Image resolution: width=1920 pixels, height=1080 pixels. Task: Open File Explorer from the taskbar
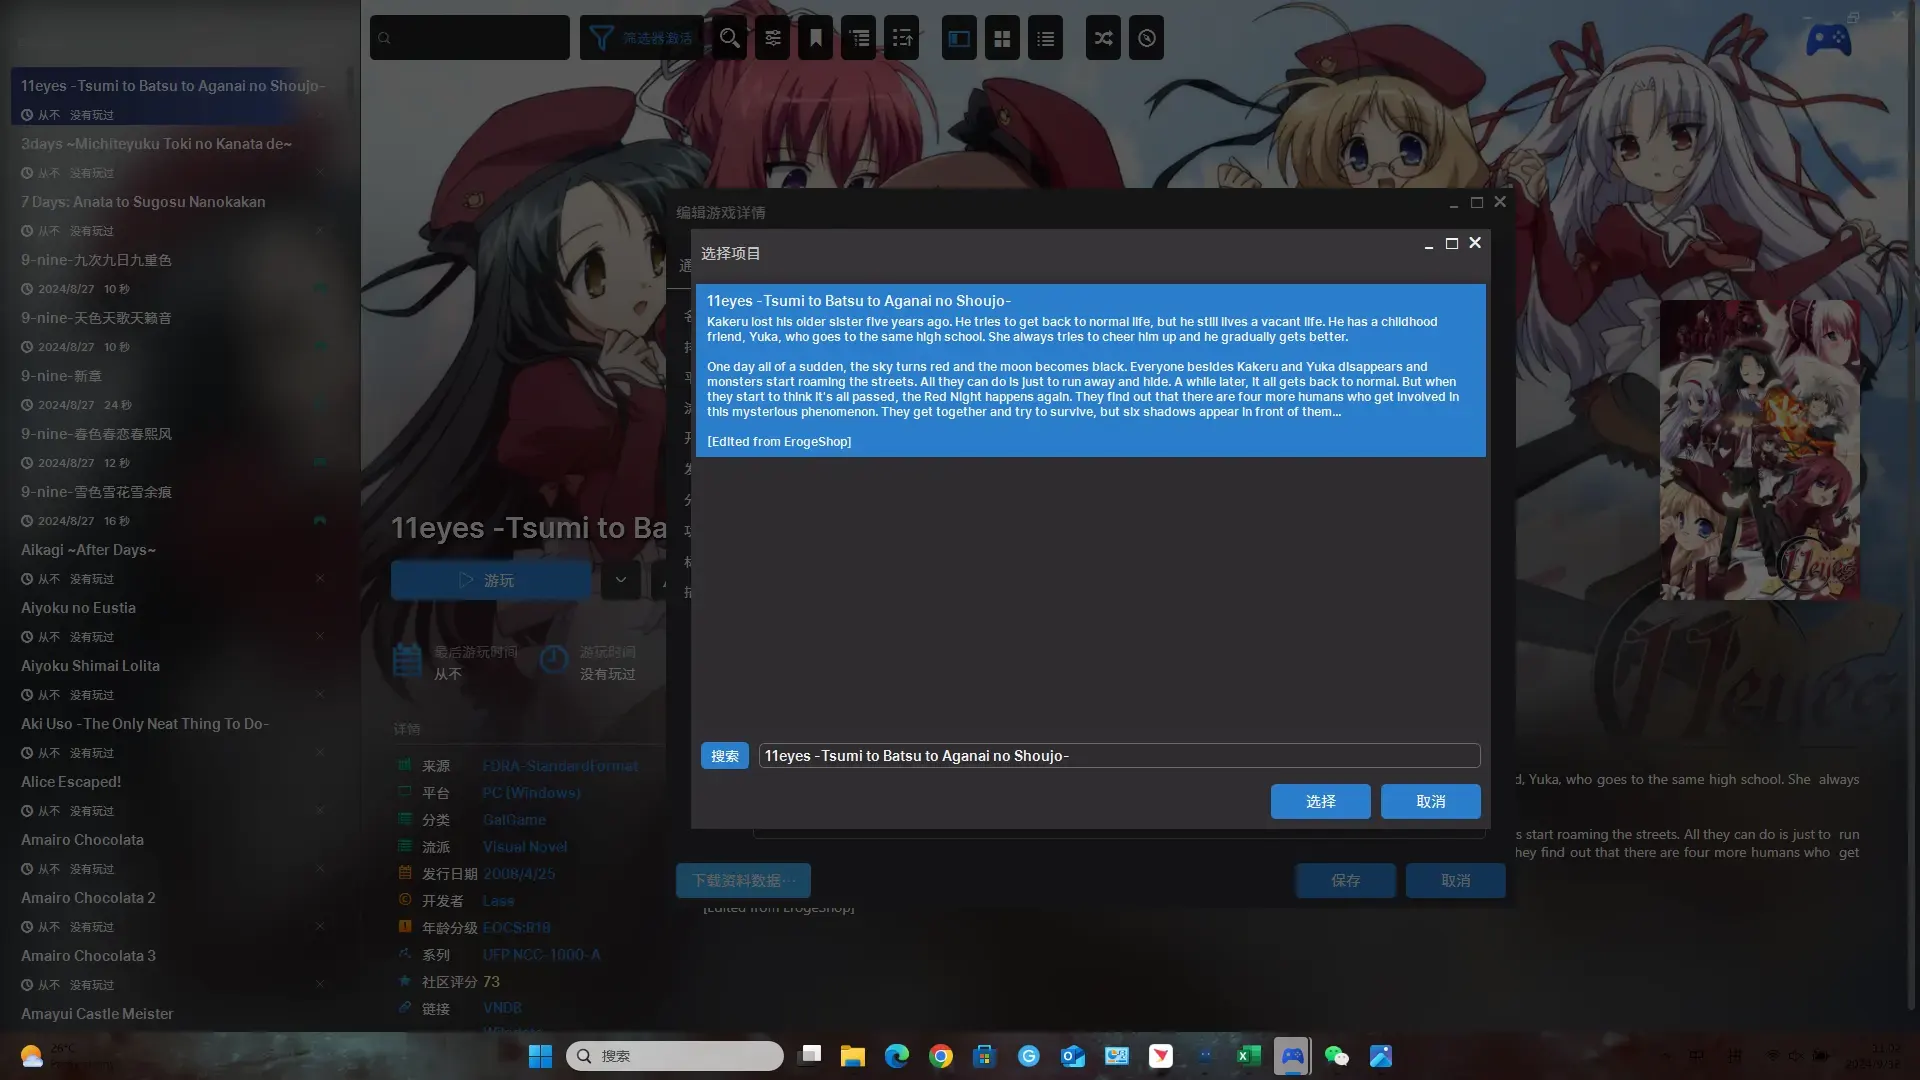click(853, 1056)
